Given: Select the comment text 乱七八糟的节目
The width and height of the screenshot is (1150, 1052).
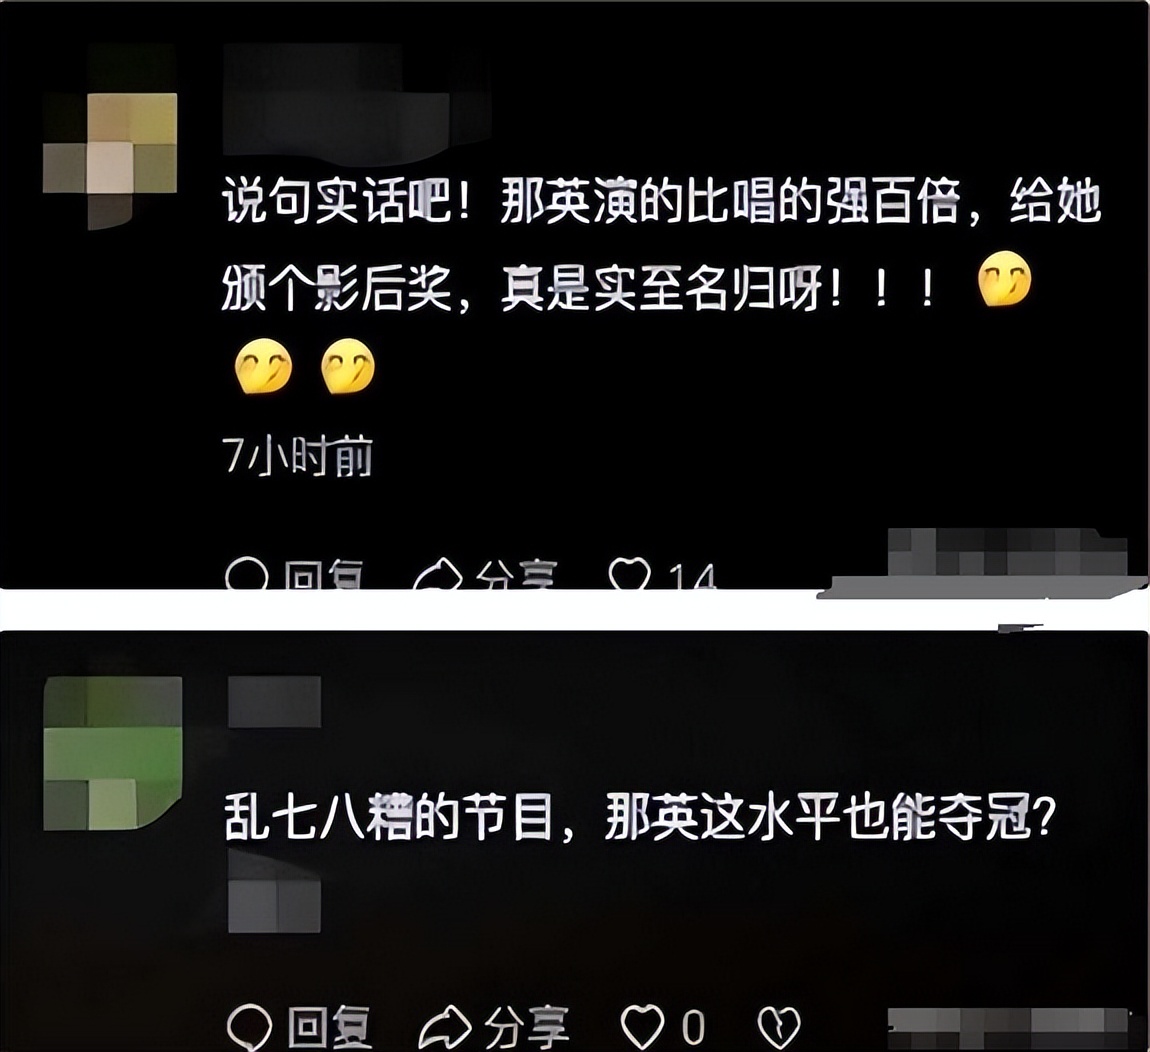Looking at the screenshot, I should point(387,817).
